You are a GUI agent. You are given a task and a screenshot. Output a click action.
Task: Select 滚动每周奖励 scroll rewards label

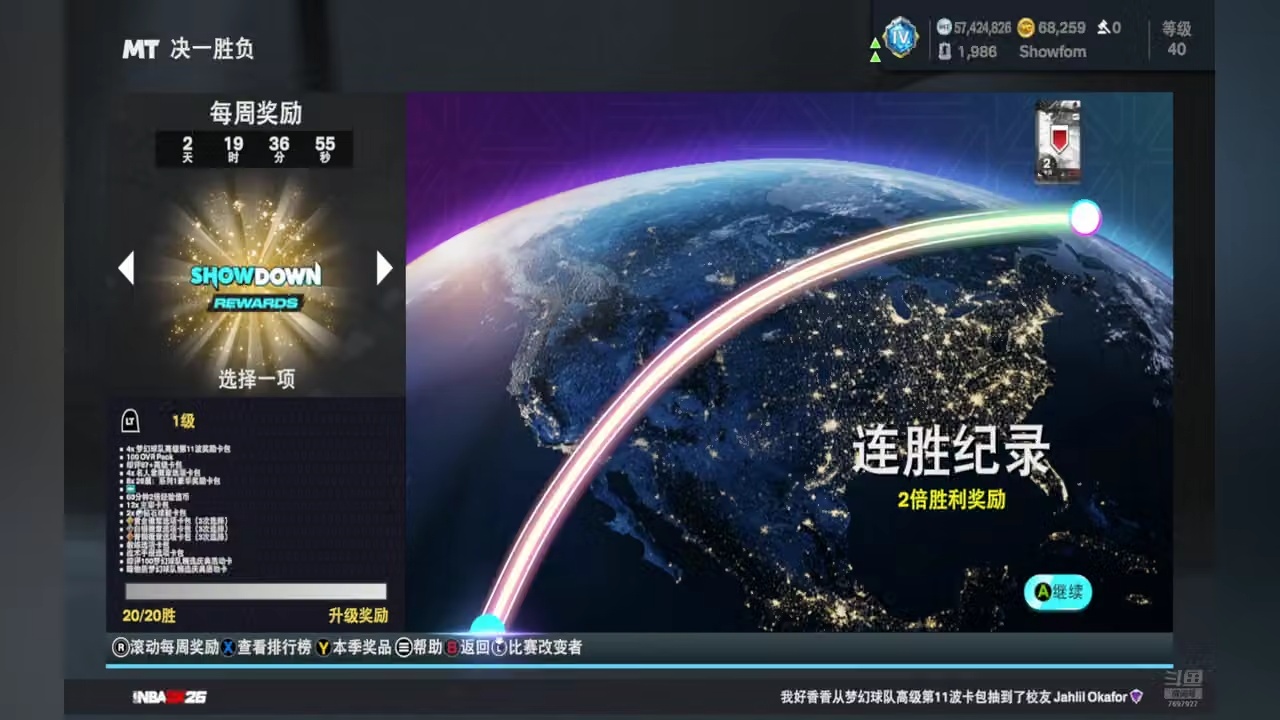(175, 647)
